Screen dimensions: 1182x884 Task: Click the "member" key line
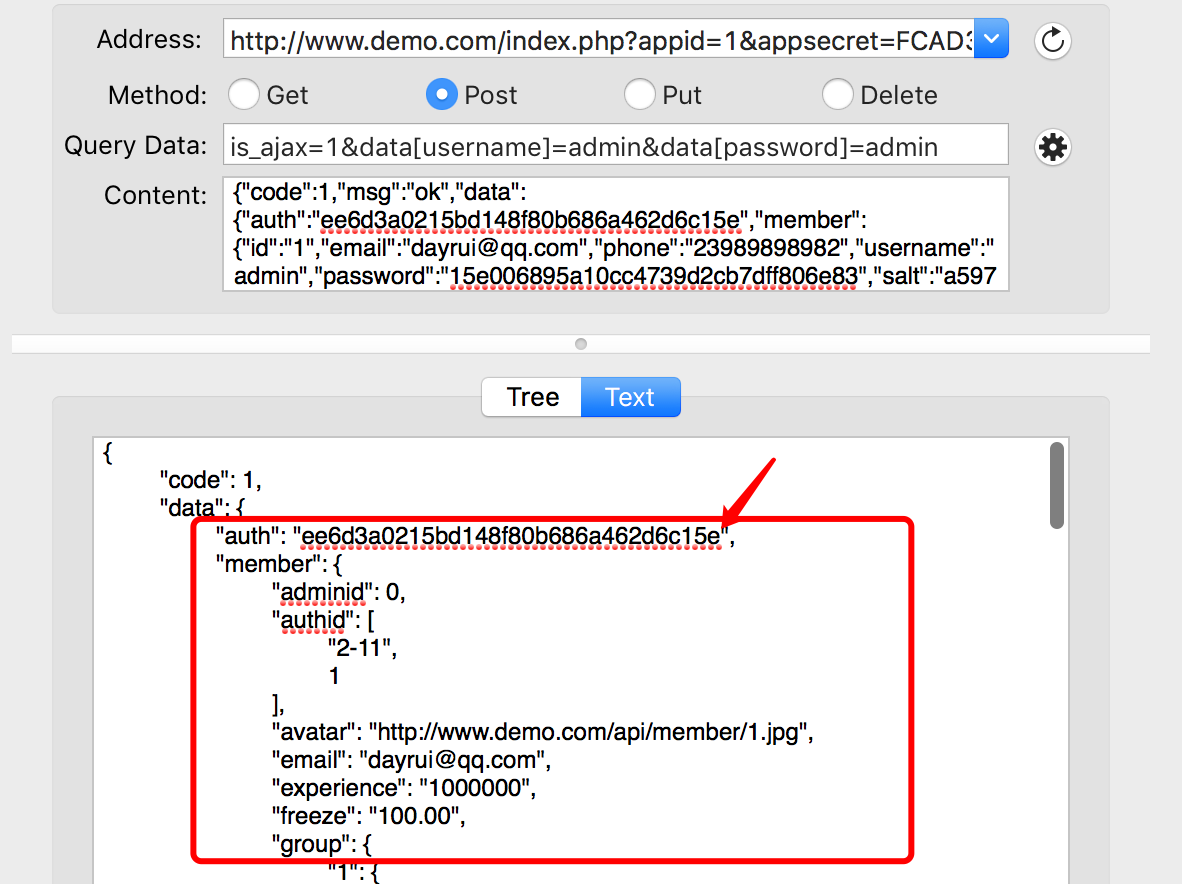(279, 564)
